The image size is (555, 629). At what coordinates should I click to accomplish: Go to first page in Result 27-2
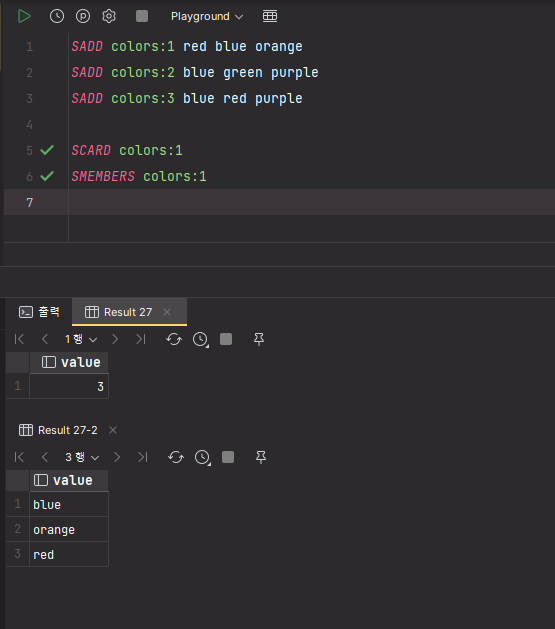(19, 457)
